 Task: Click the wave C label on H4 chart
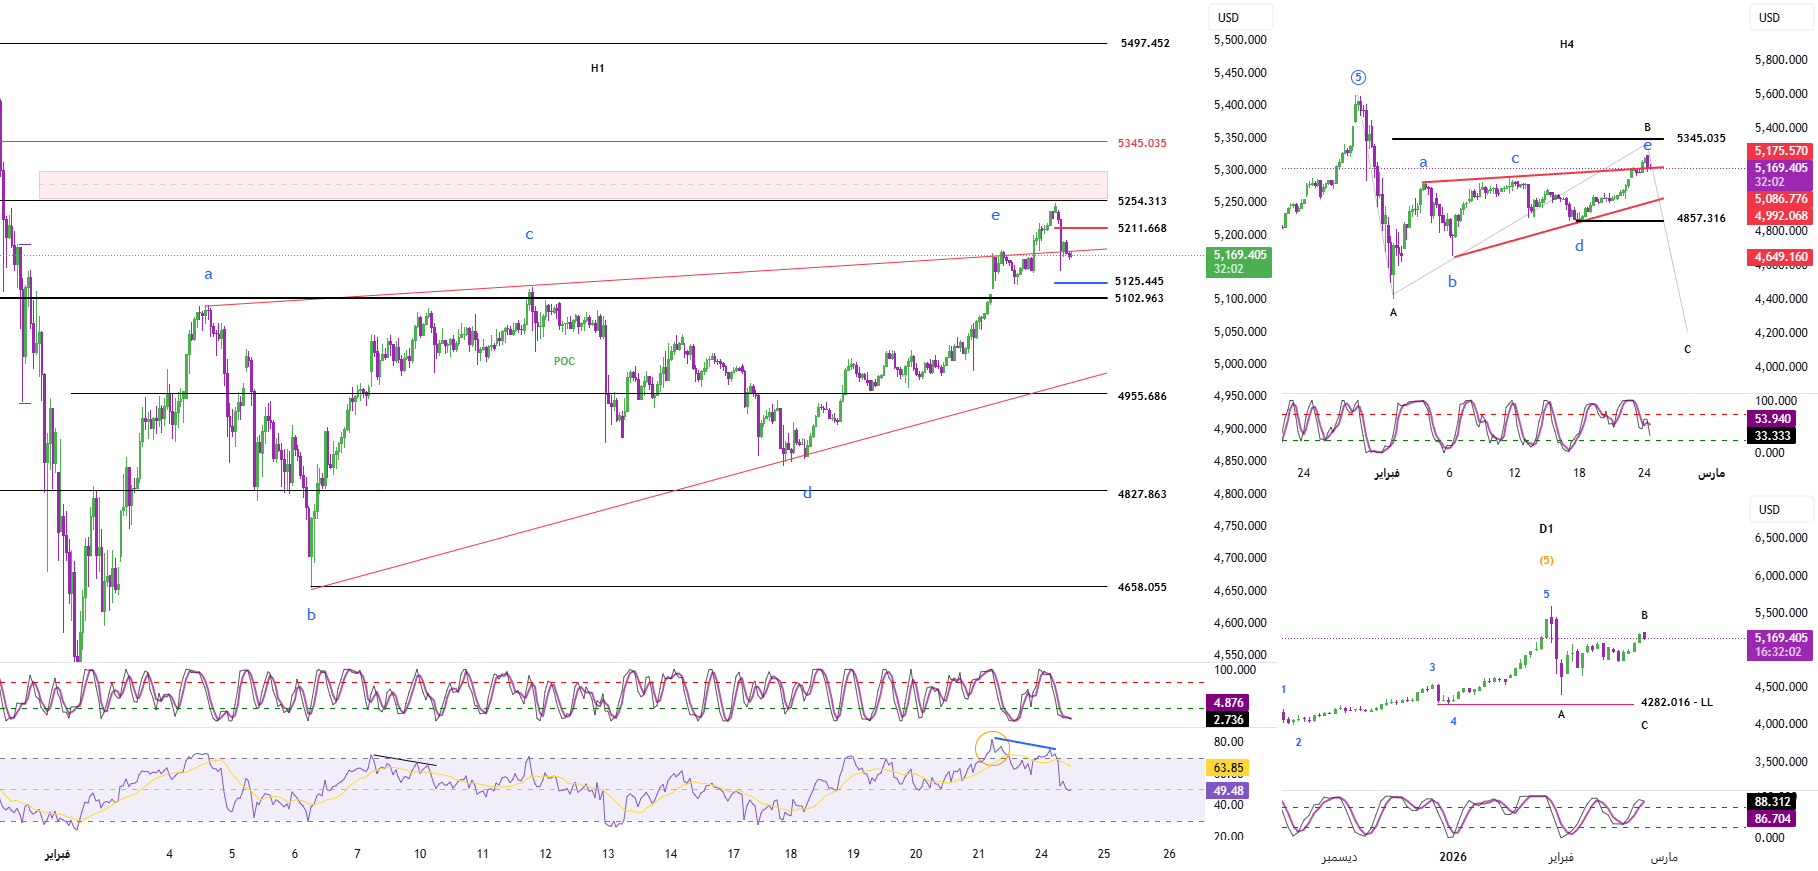[1687, 349]
